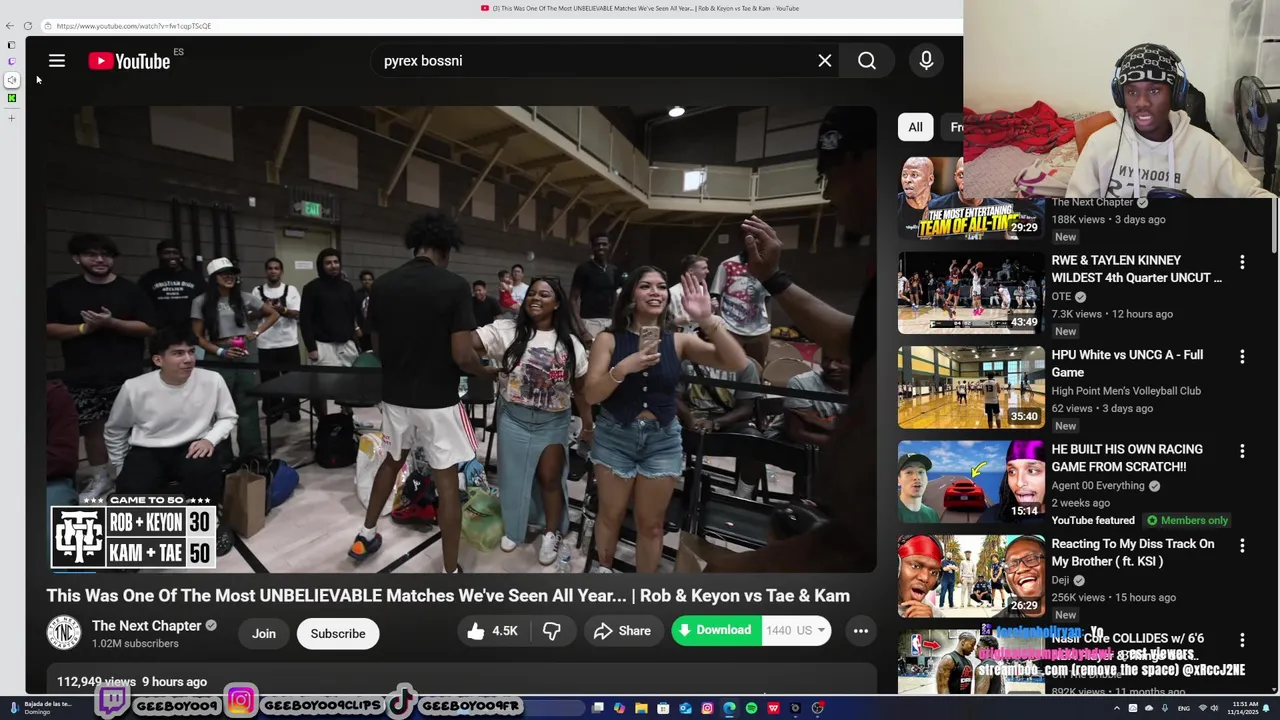Open The Next Chapter channel avatar
Image resolution: width=1280 pixels, height=720 pixels.
(64, 633)
